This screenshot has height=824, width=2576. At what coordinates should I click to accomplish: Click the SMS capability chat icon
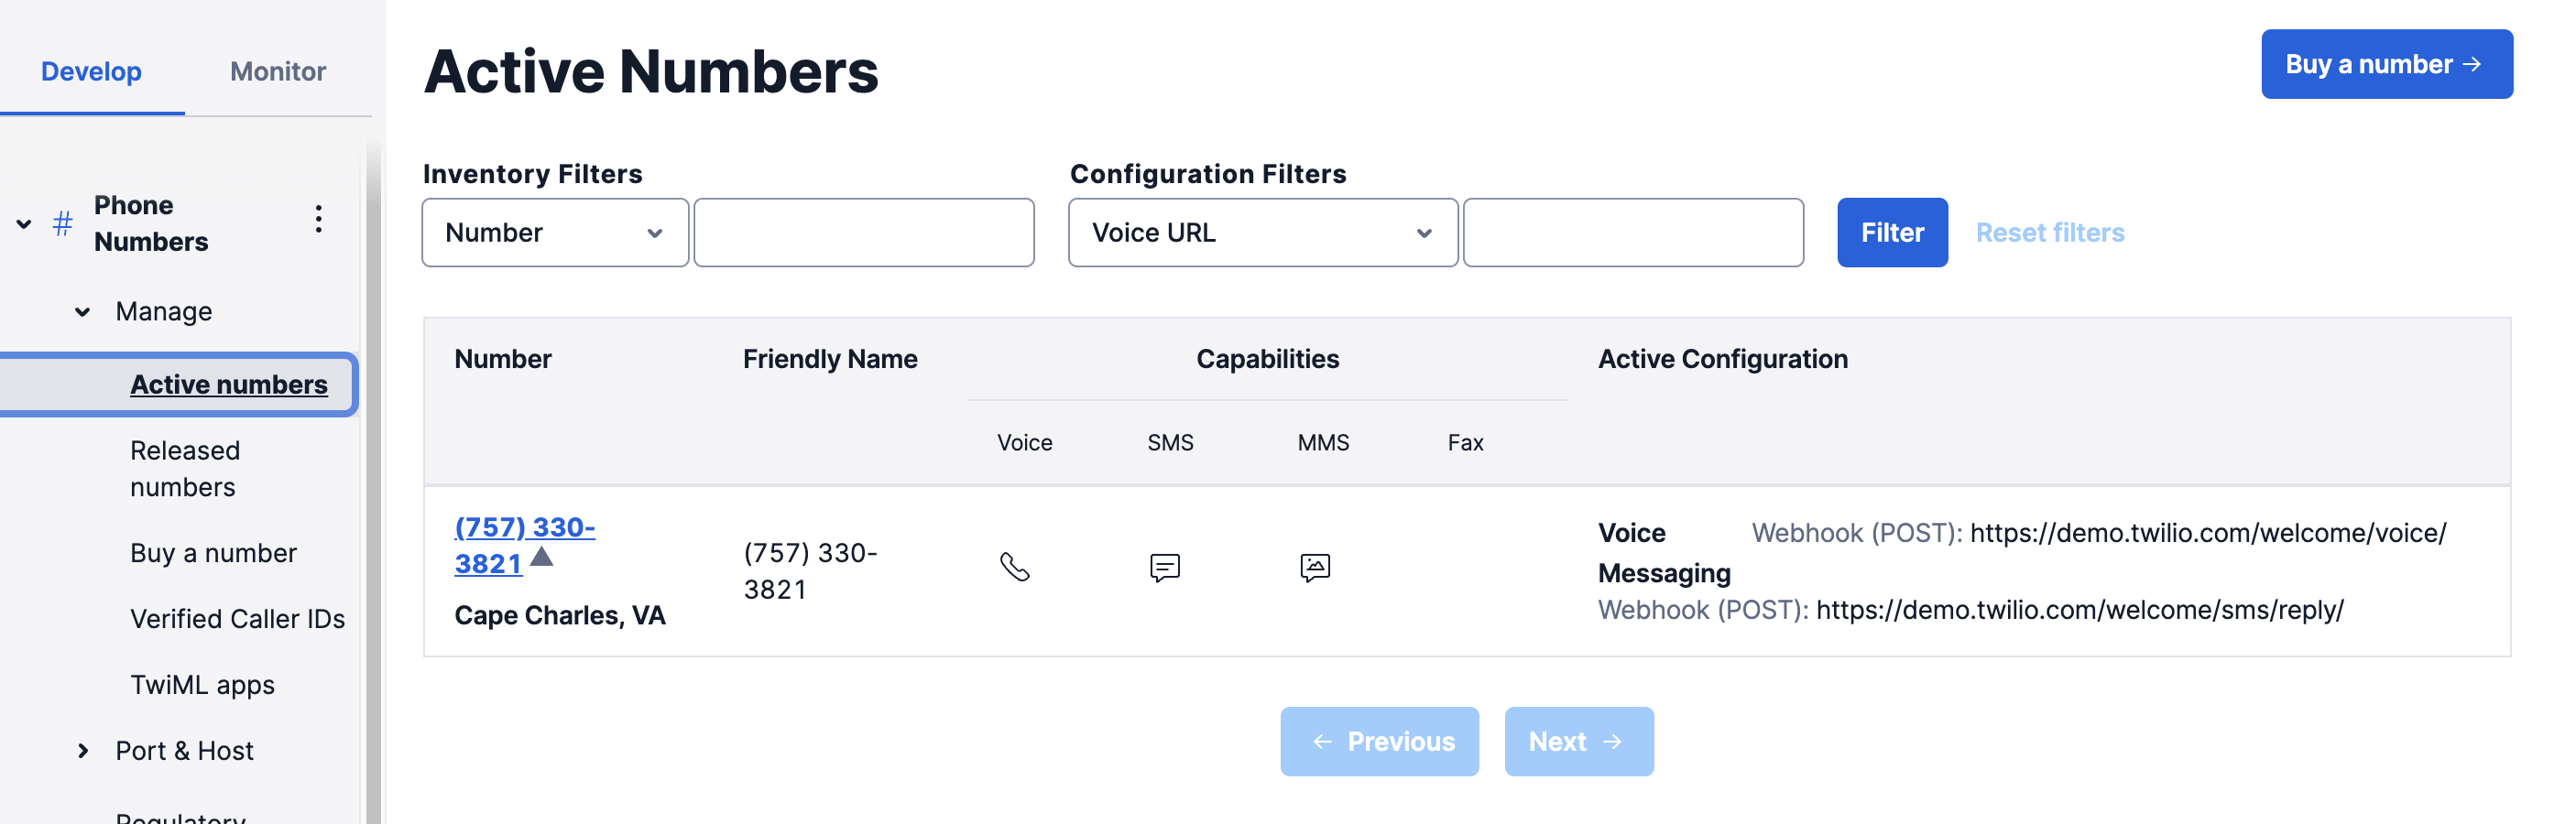pos(1164,567)
